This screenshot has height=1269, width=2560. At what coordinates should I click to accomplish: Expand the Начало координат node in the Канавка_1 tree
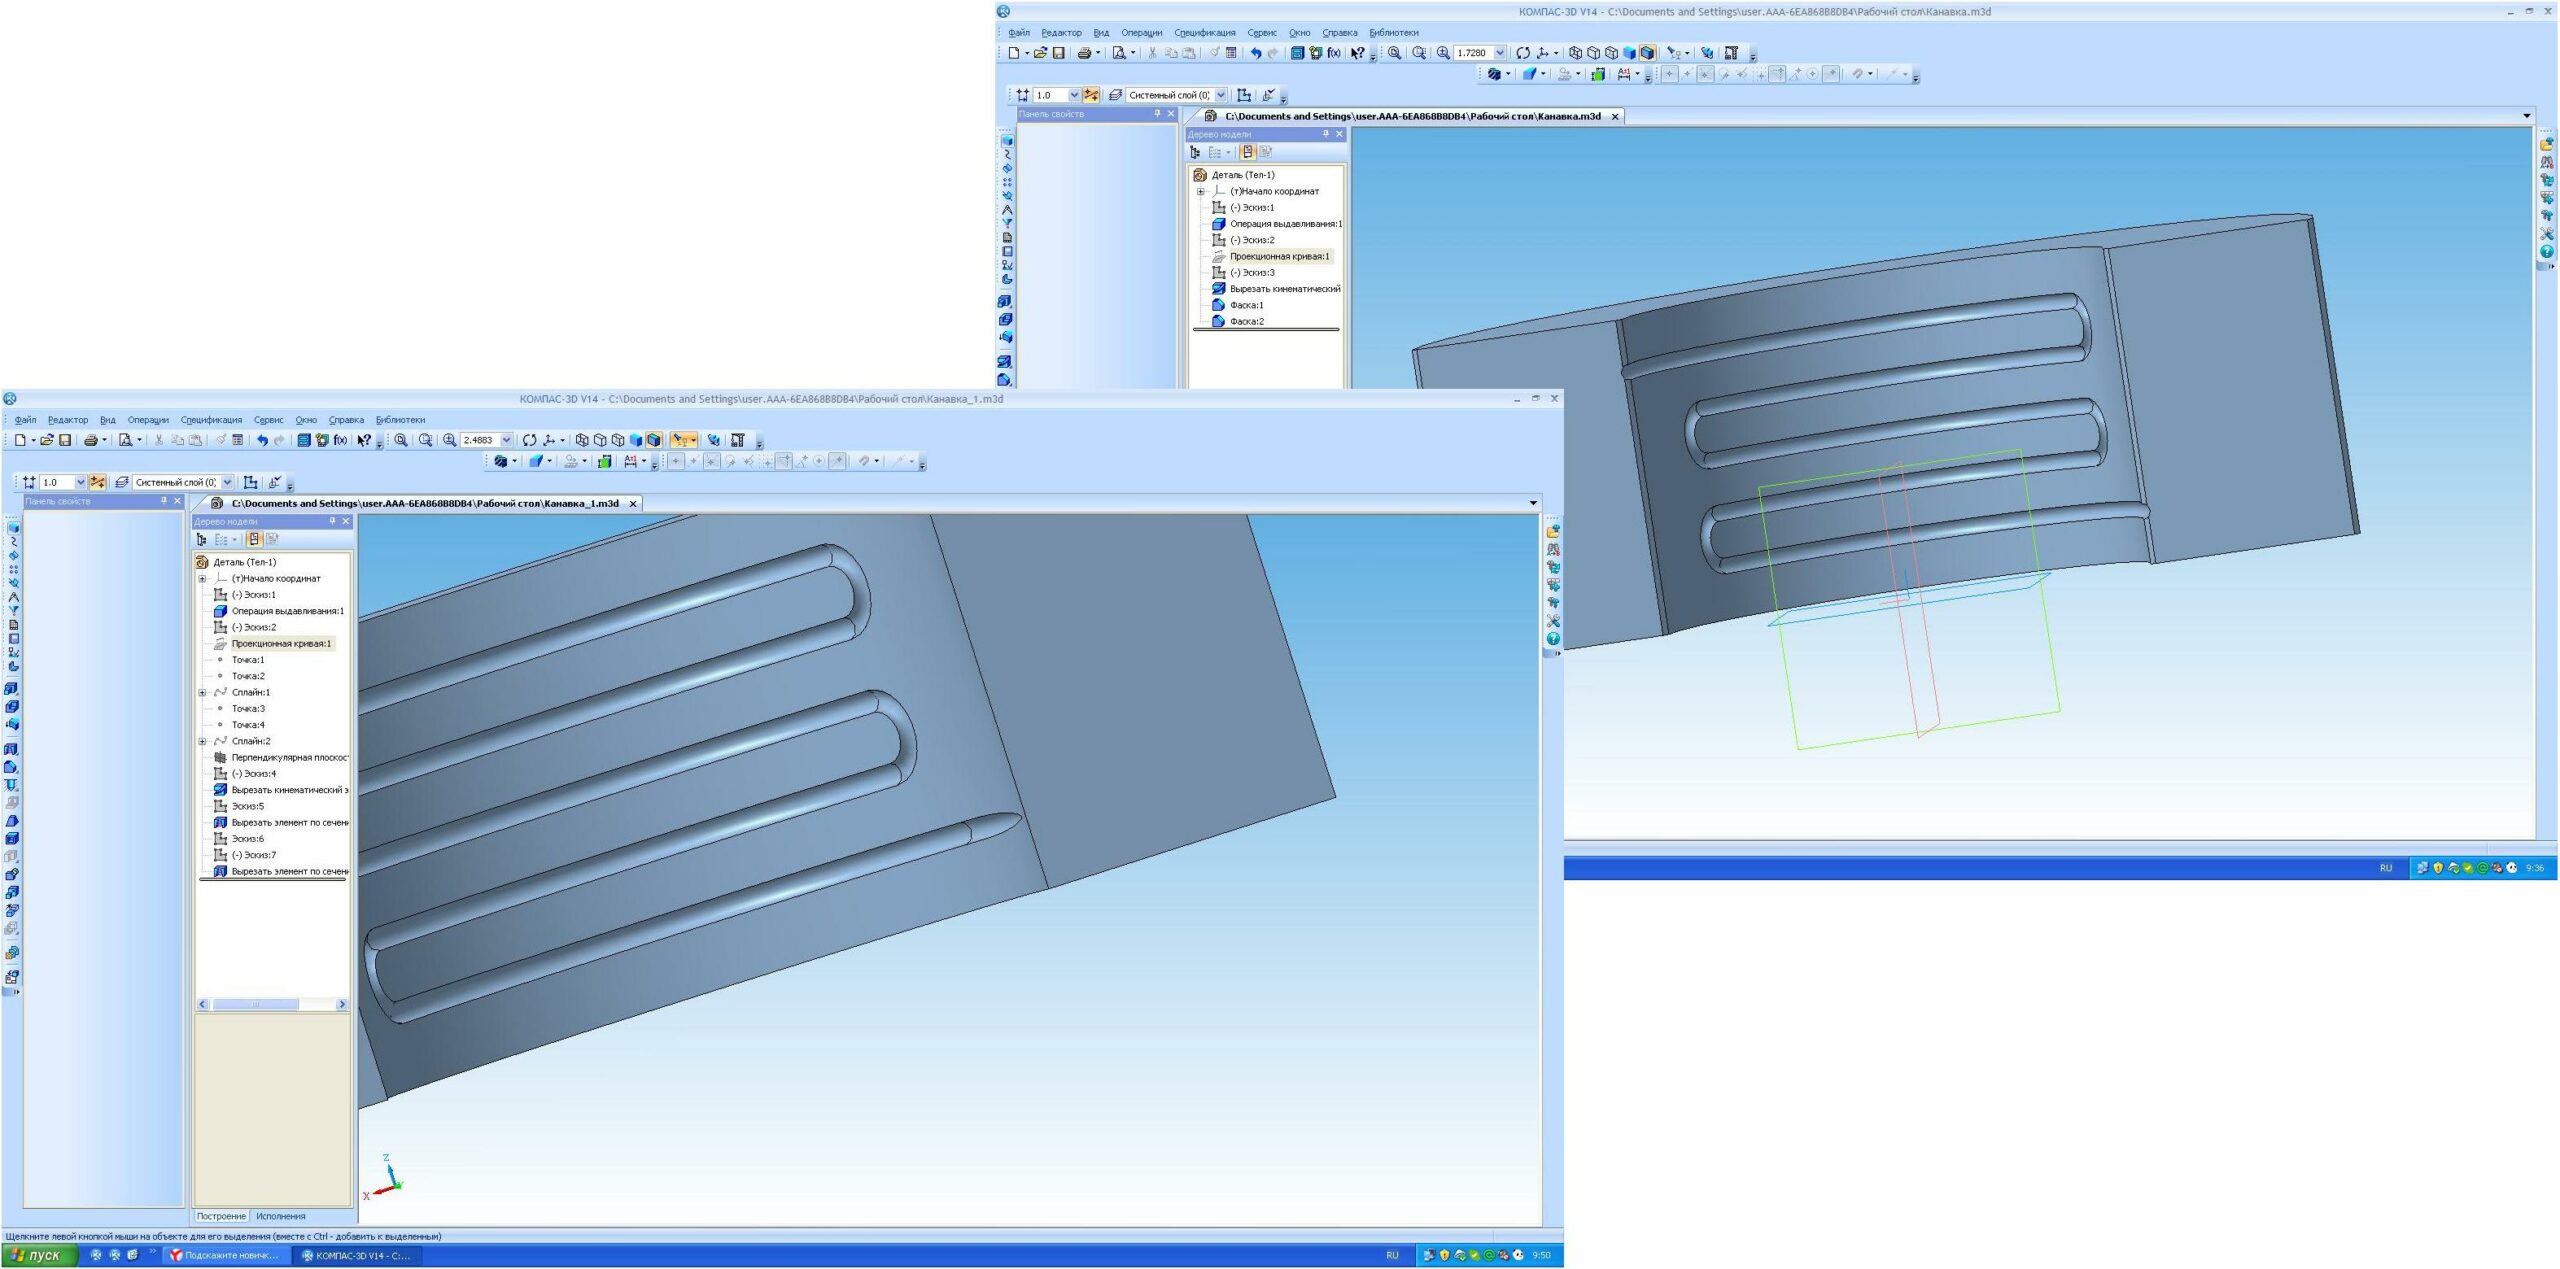(202, 579)
